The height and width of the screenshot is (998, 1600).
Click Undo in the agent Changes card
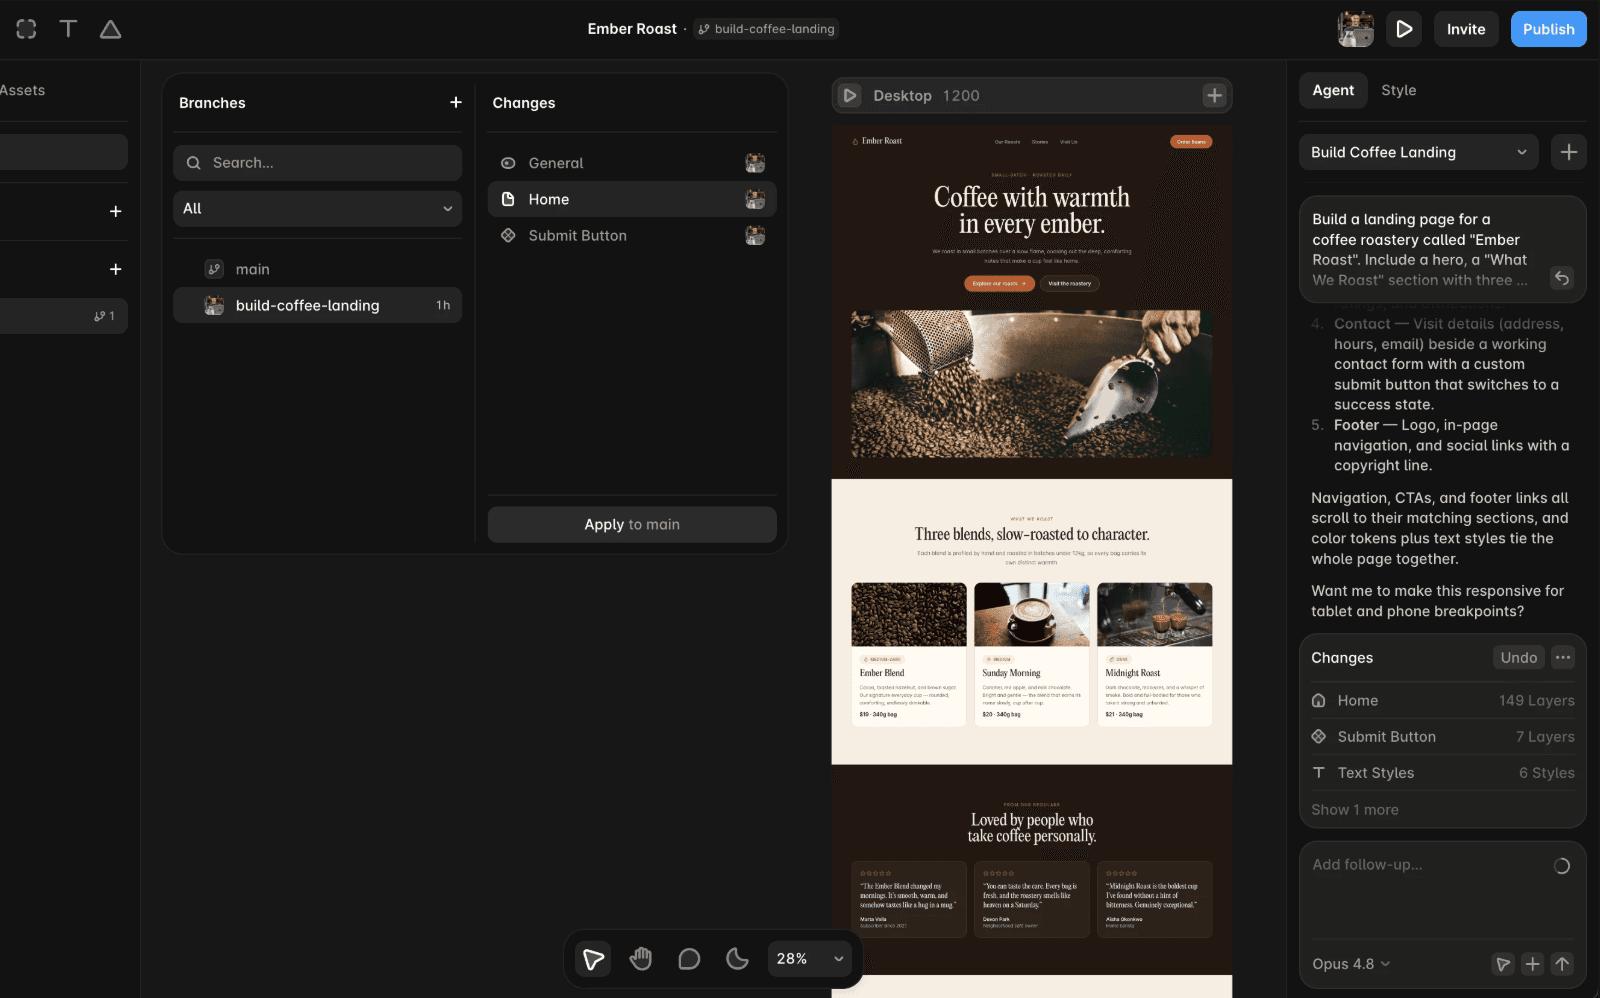pyautogui.click(x=1518, y=657)
